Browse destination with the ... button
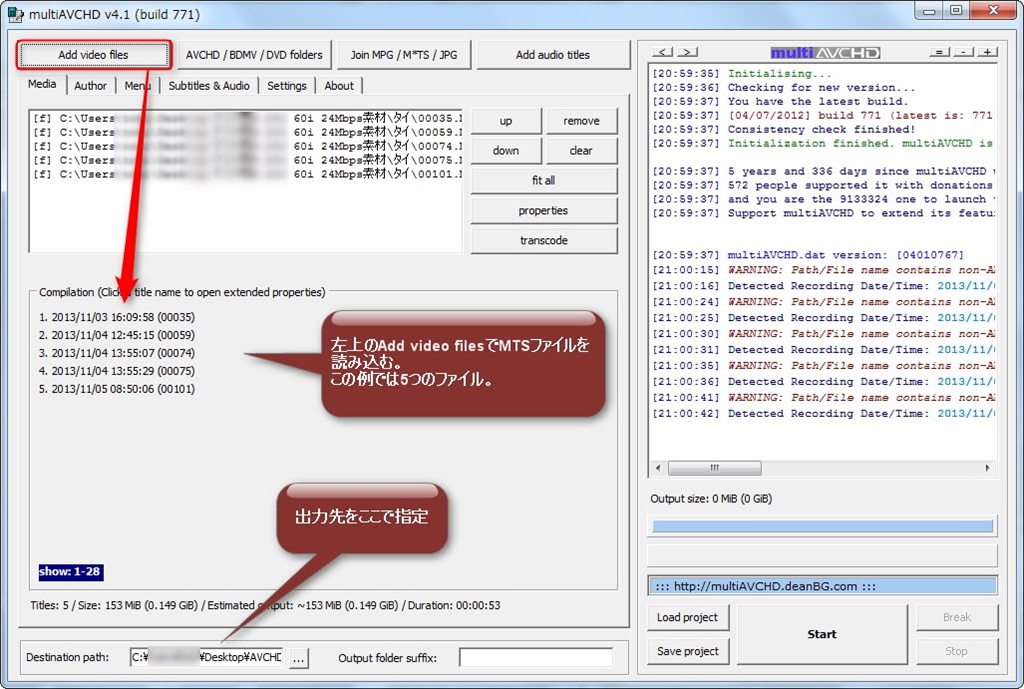1024x689 pixels. [x=298, y=658]
